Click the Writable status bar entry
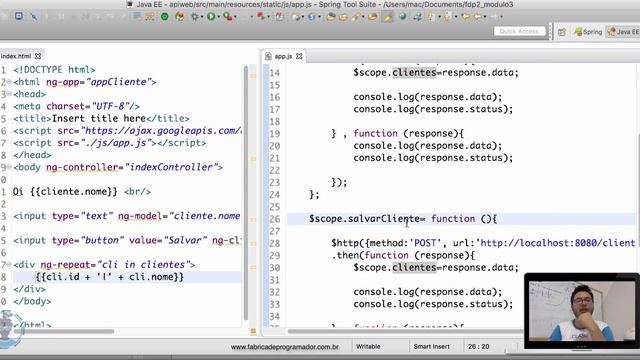The width and height of the screenshot is (640, 360). [368, 346]
